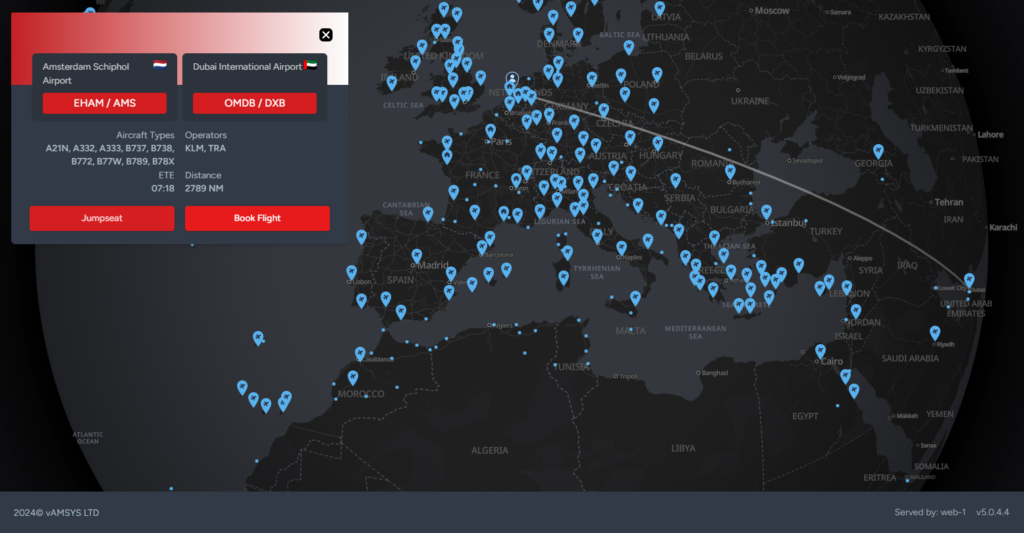The height and width of the screenshot is (533, 1024).
Task: Close the route details panel
Action: [x=325, y=35]
